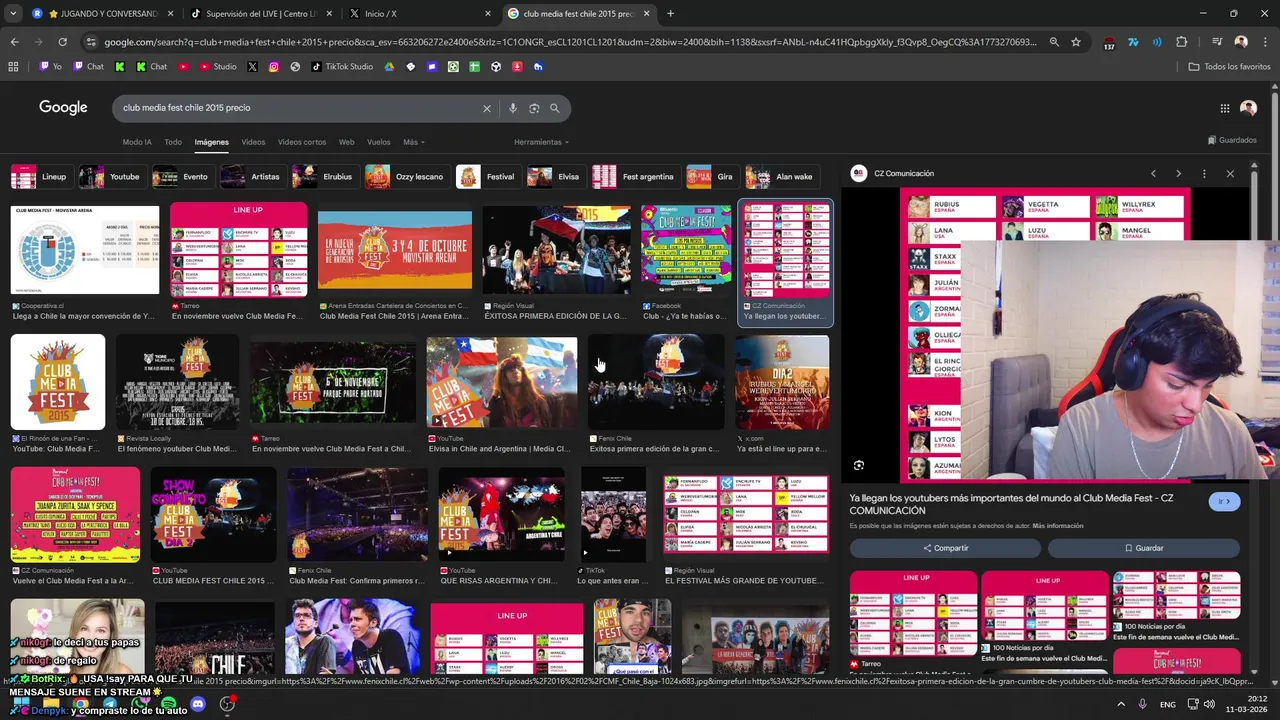Switch to the Web results tab
Screen dimensions: 1280x720
click(346, 142)
